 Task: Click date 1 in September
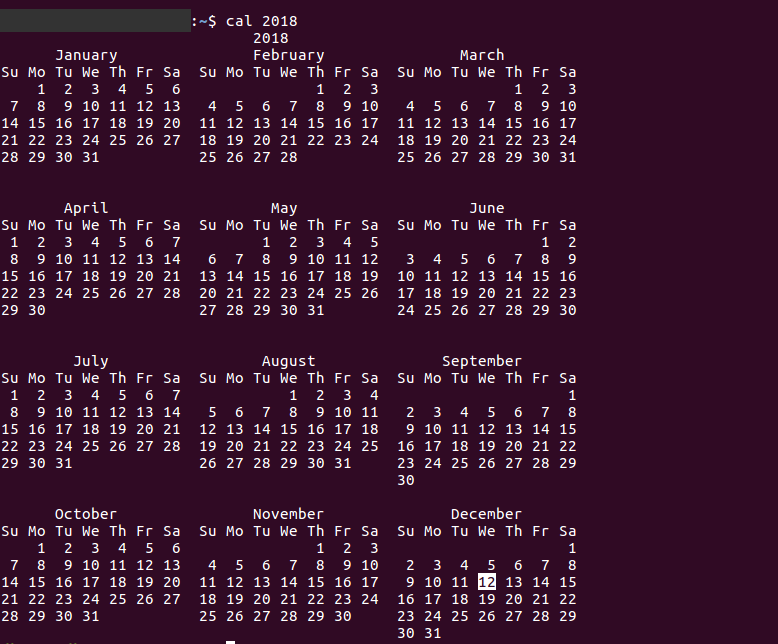pyautogui.click(x=572, y=395)
